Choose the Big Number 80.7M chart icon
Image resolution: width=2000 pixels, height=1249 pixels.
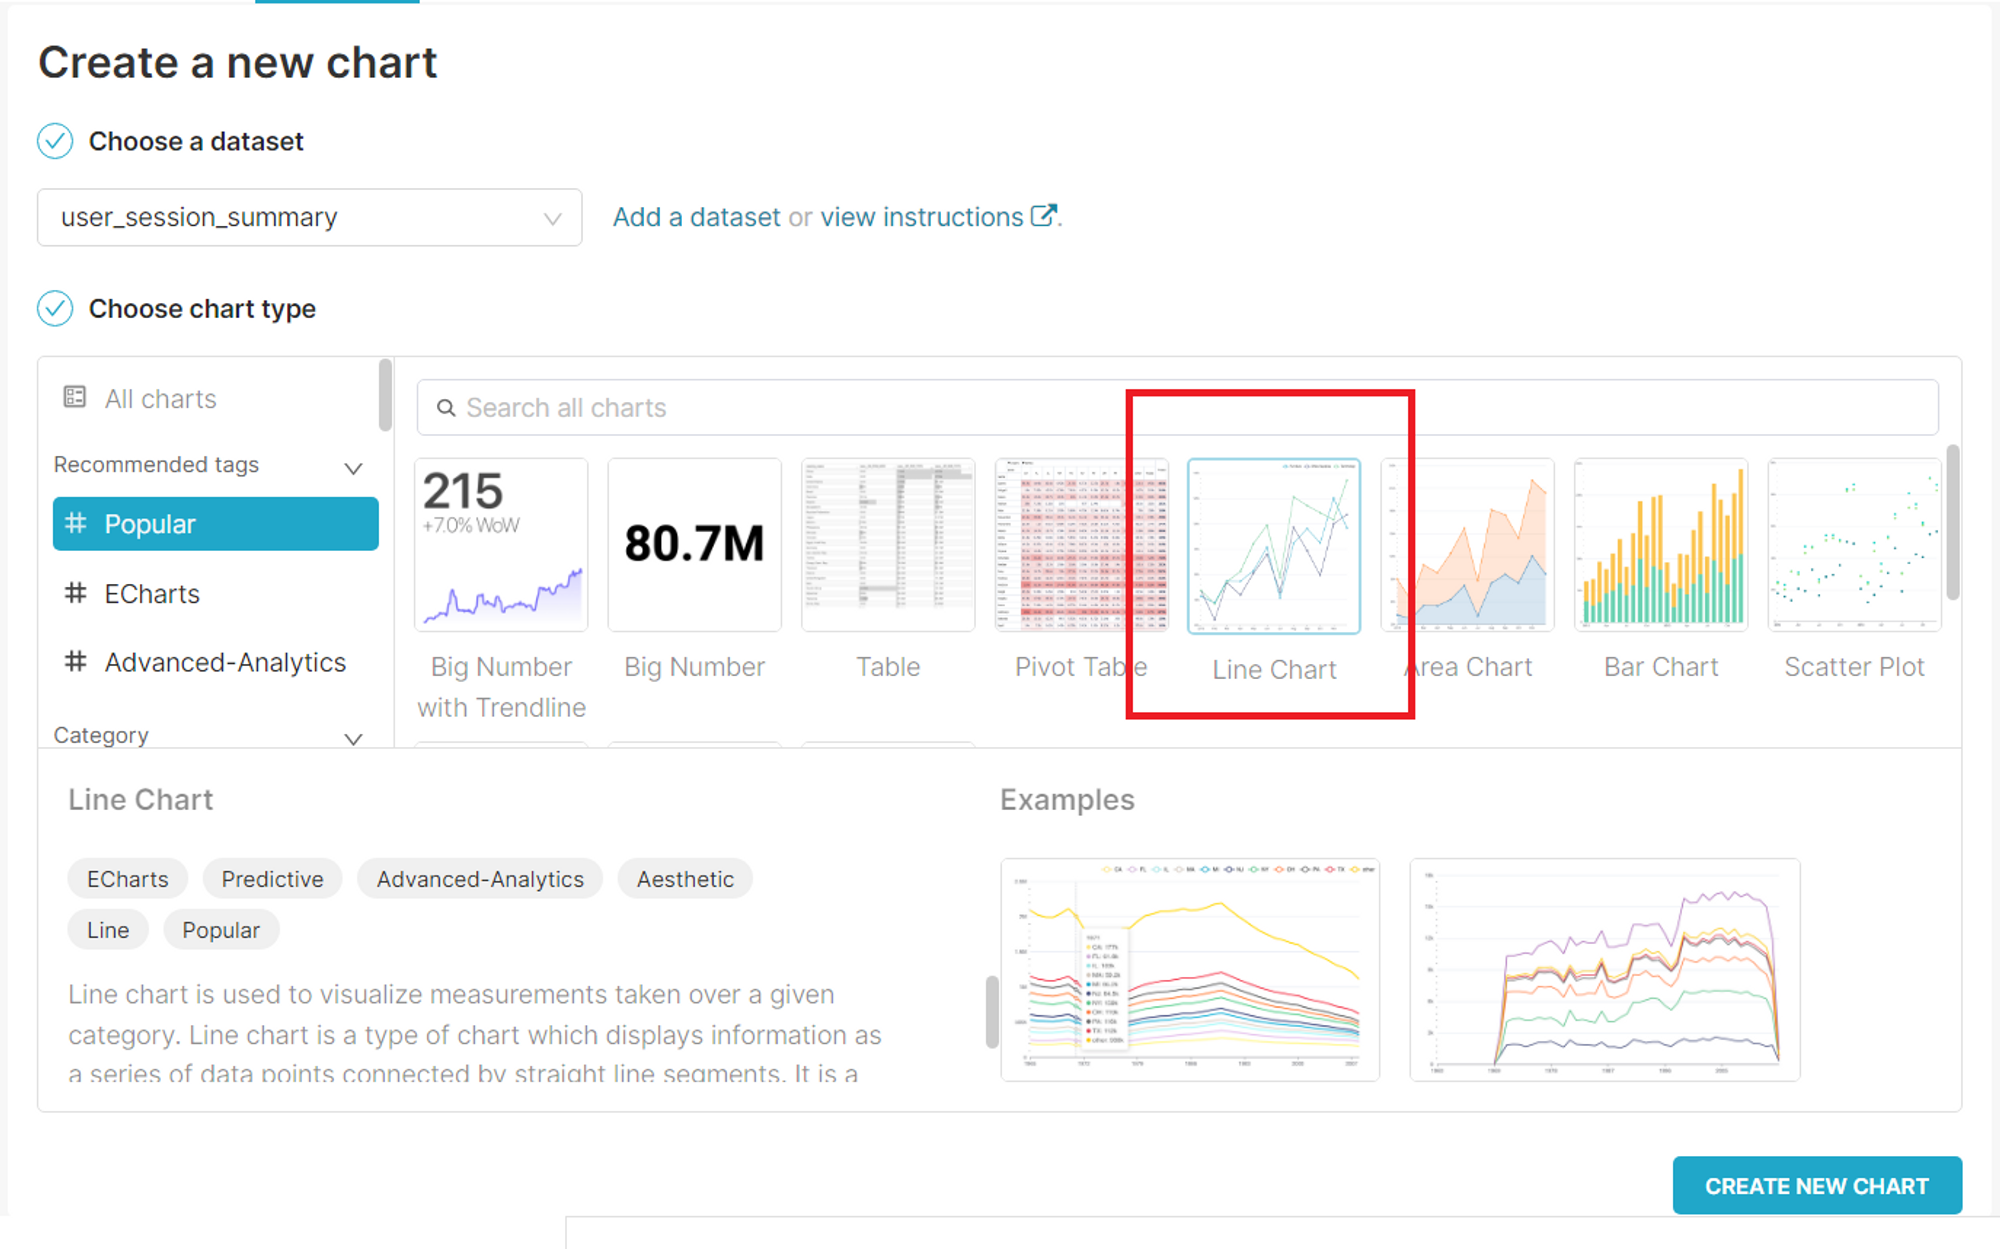tap(694, 545)
